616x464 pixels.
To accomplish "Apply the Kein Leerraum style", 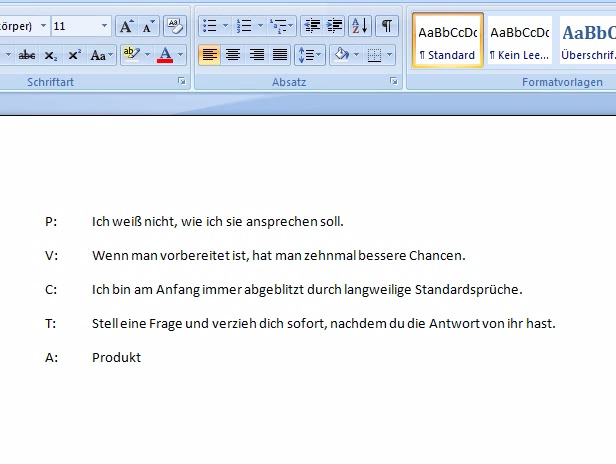I will pyautogui.click(x=519, y=40).
